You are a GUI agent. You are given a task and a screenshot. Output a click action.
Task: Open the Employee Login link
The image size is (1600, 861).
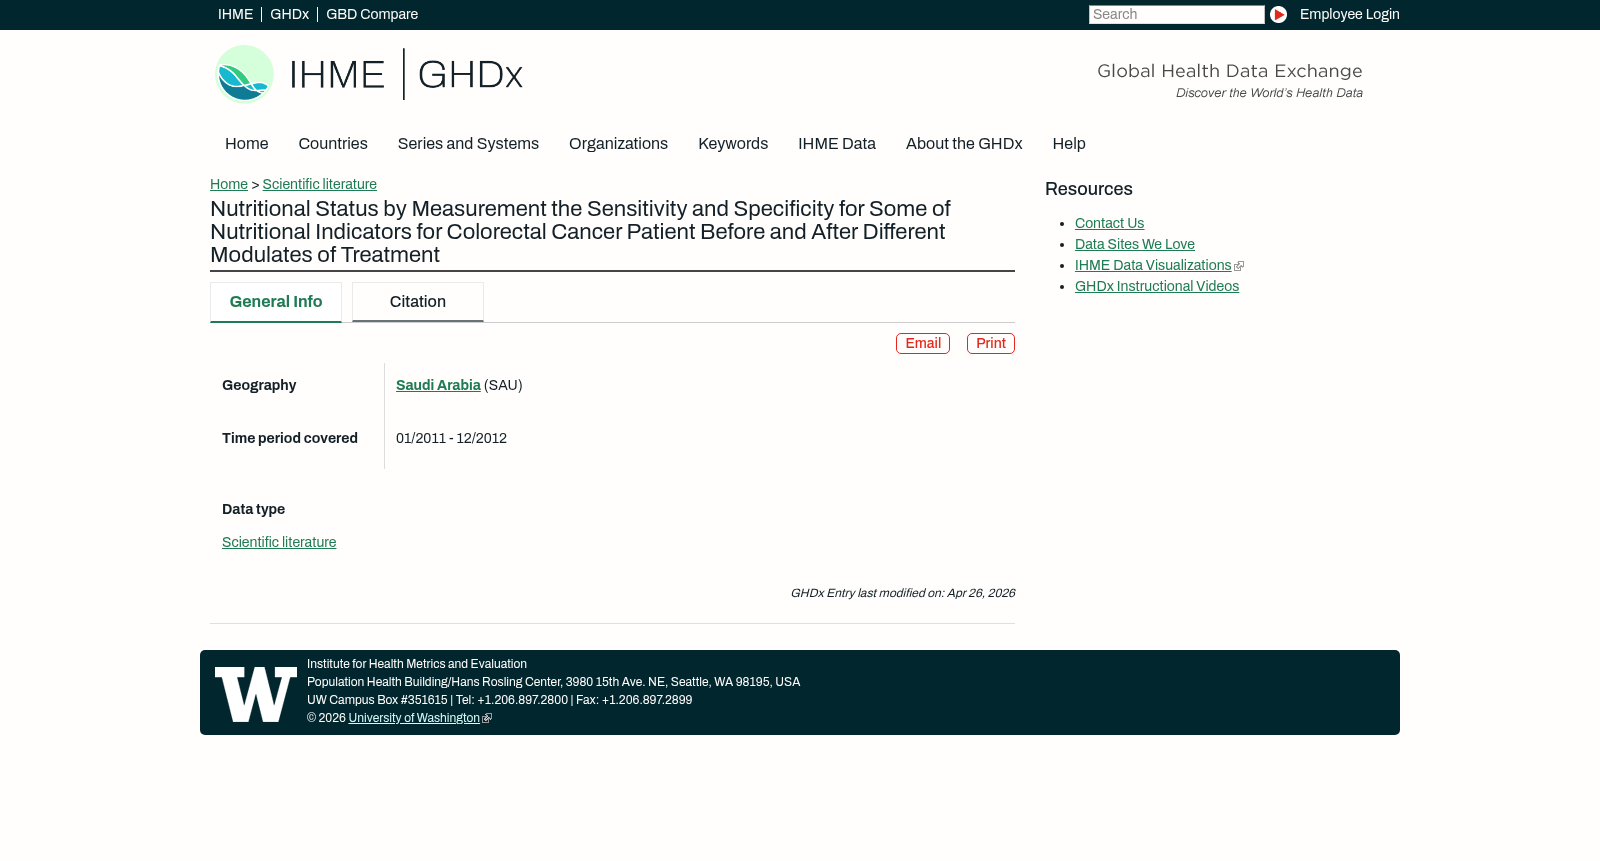coord(1349,15)
